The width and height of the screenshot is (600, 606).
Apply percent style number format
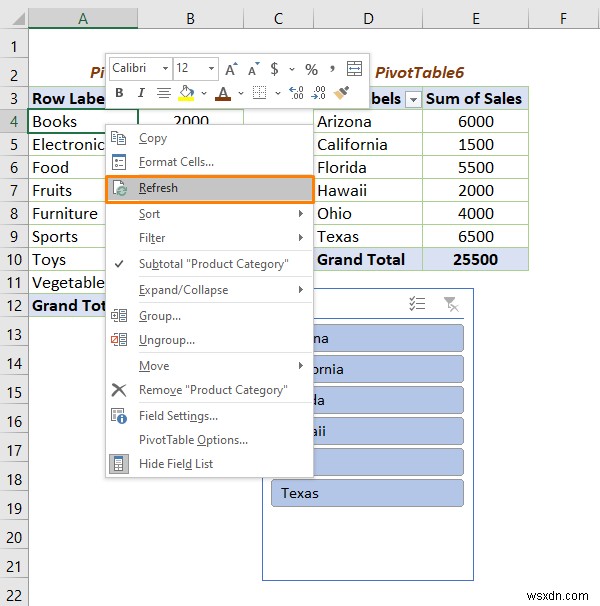[x=311, y=69]
